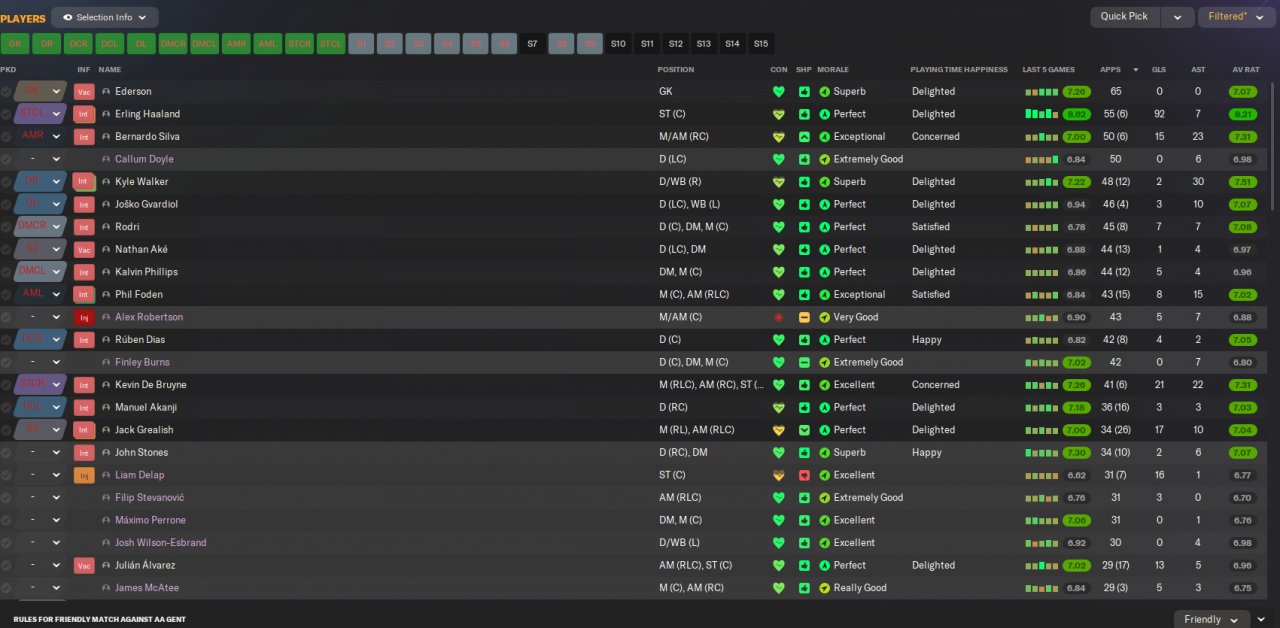Viewport: 1280px width, 628px height.
Task: Sort by the PLAYING TIME HAPPINESS header
Action: (957, 70)
